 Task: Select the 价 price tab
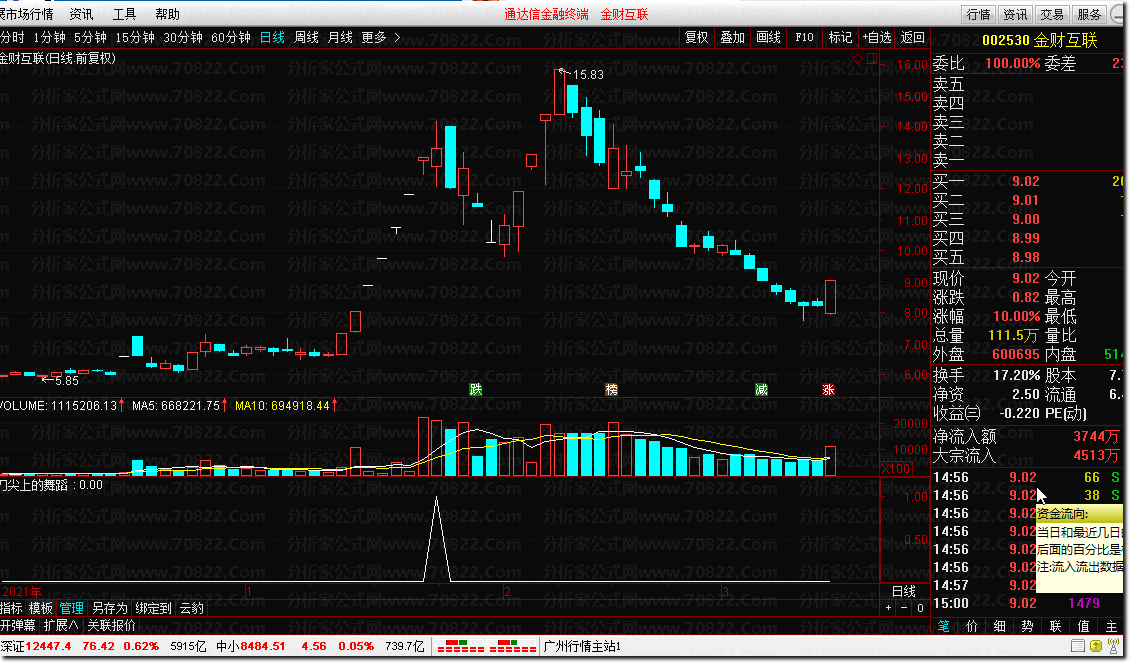(x=972, y=626)
